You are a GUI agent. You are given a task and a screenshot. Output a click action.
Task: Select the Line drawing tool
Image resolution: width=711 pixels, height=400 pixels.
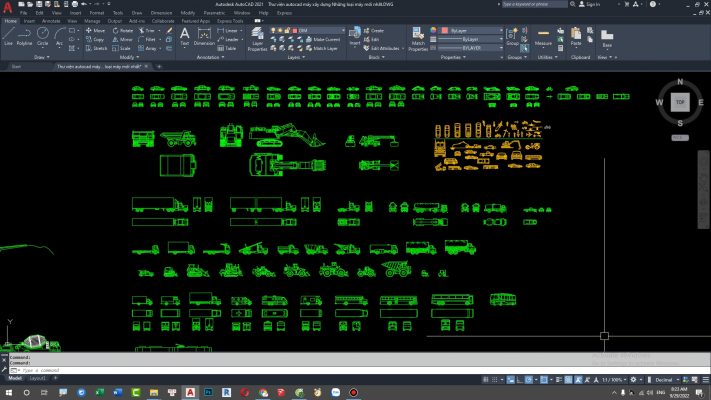pos(8,36)
